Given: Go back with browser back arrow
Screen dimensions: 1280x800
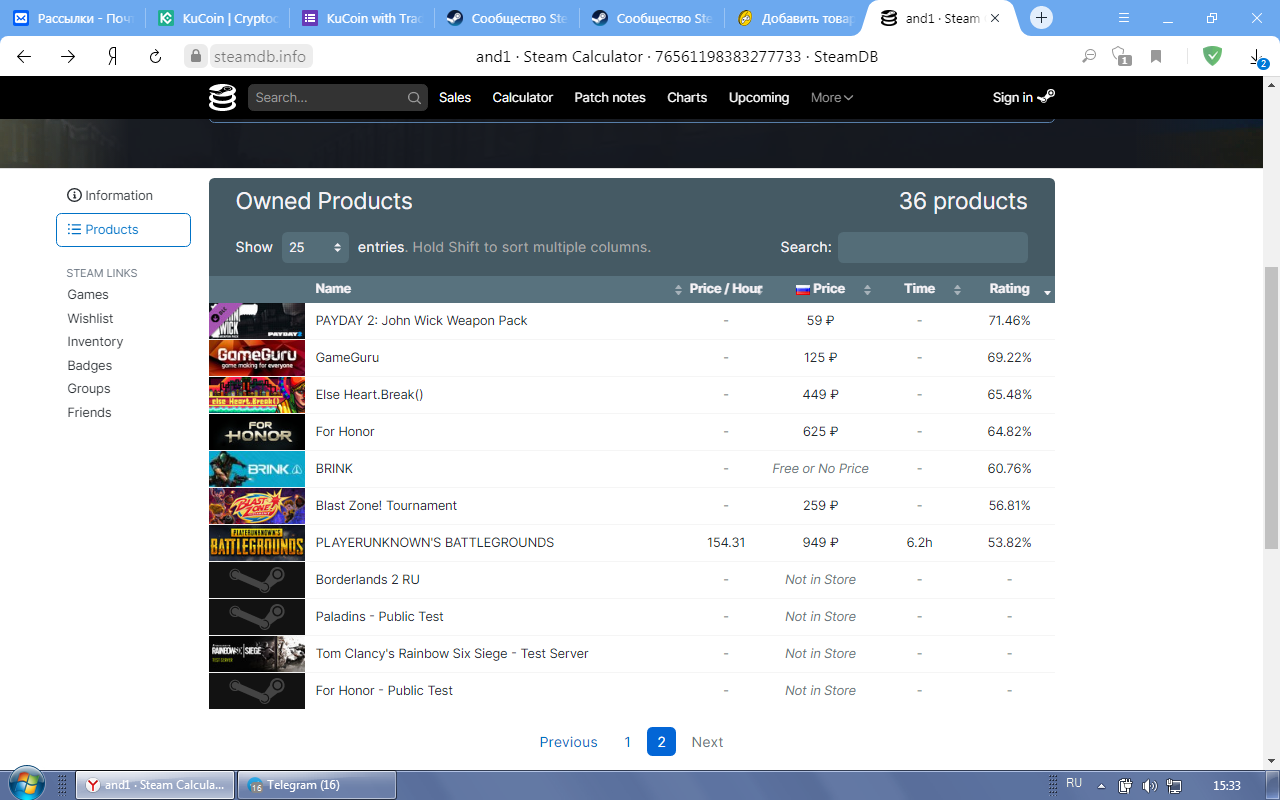Looking at the screenshot, I should 24,57.
